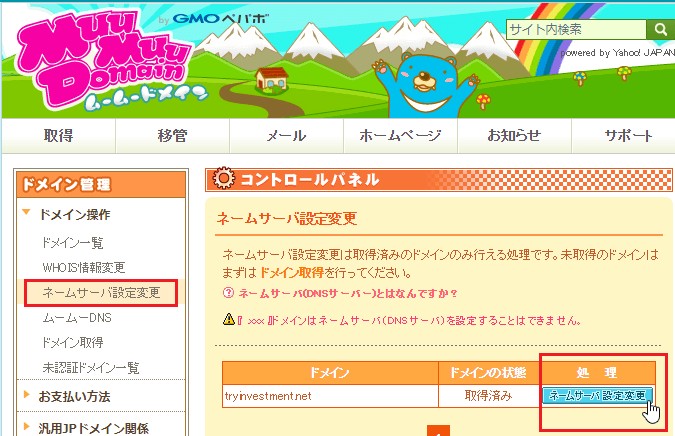Viewport: 675px width, 436px height.
Task: Expand the お支払い方法 section
Action: click(73, 396)
